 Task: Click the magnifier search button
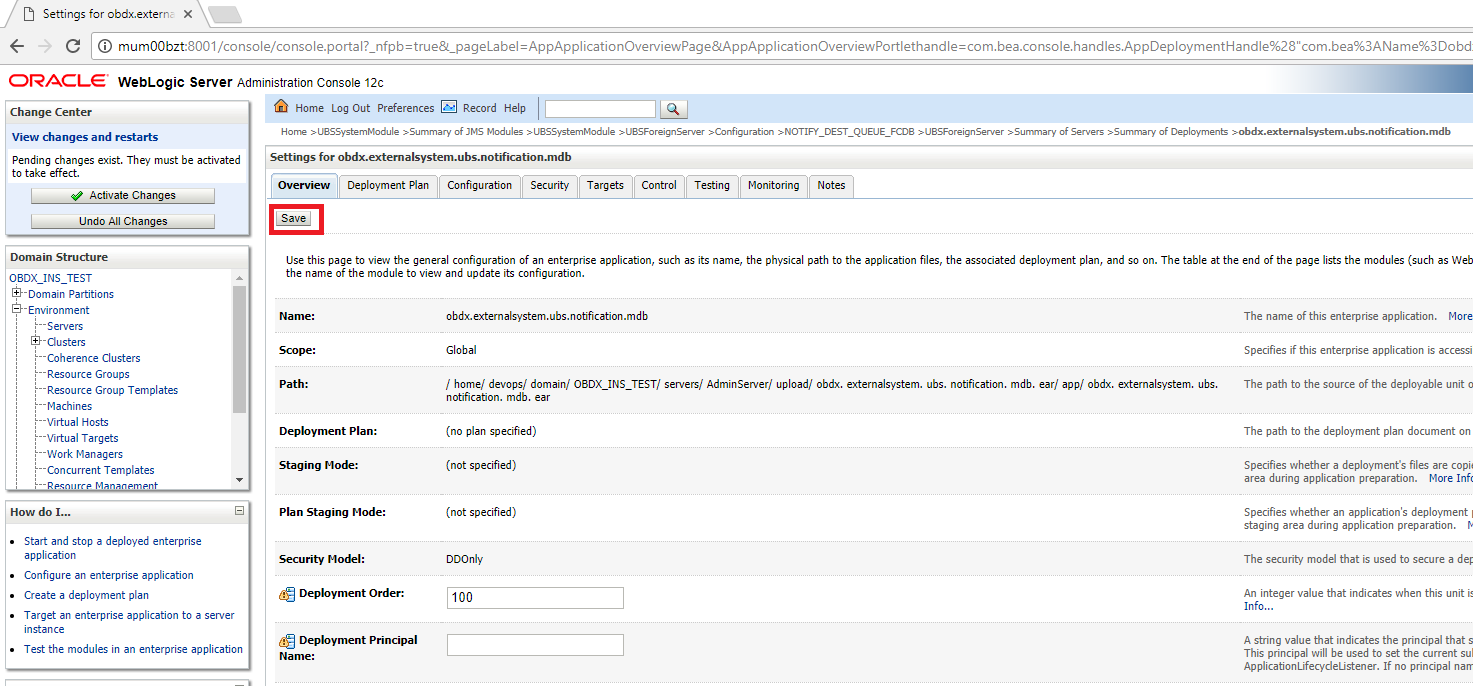(x=674, y=109)
